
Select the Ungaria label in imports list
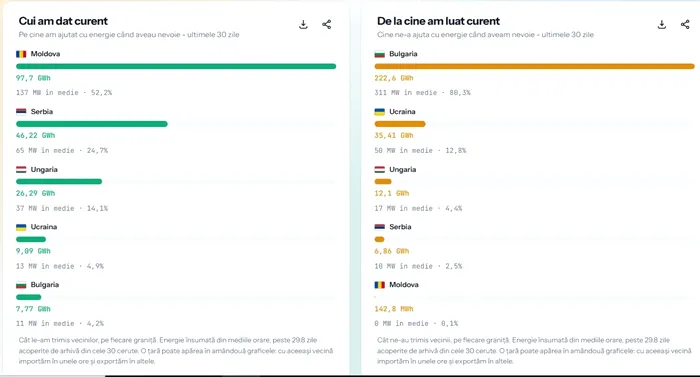coord(403,170)
